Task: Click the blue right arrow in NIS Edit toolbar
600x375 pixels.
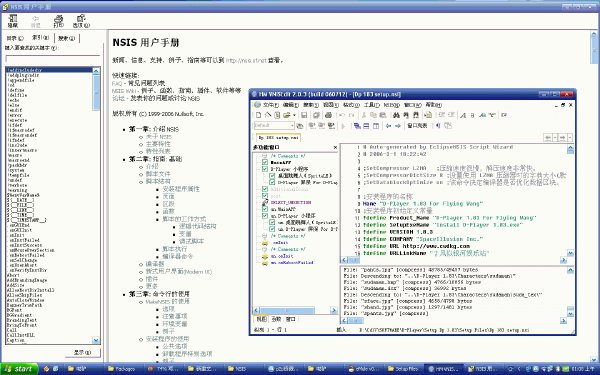Action: 398,126
